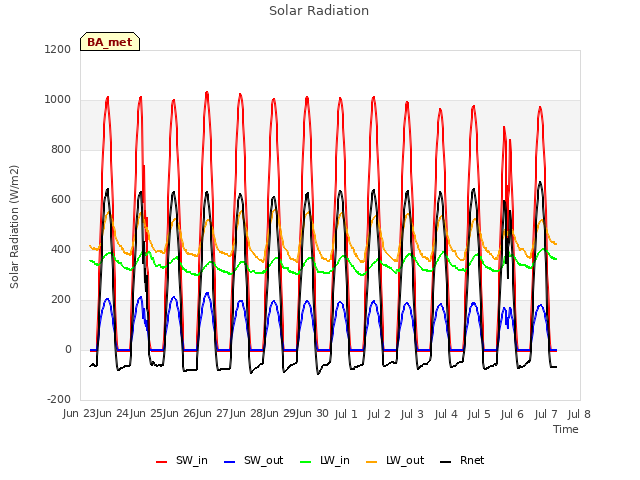Click the 800 y-axis tick label
Viewport: 640px width, 480px height.
point(61,149)
